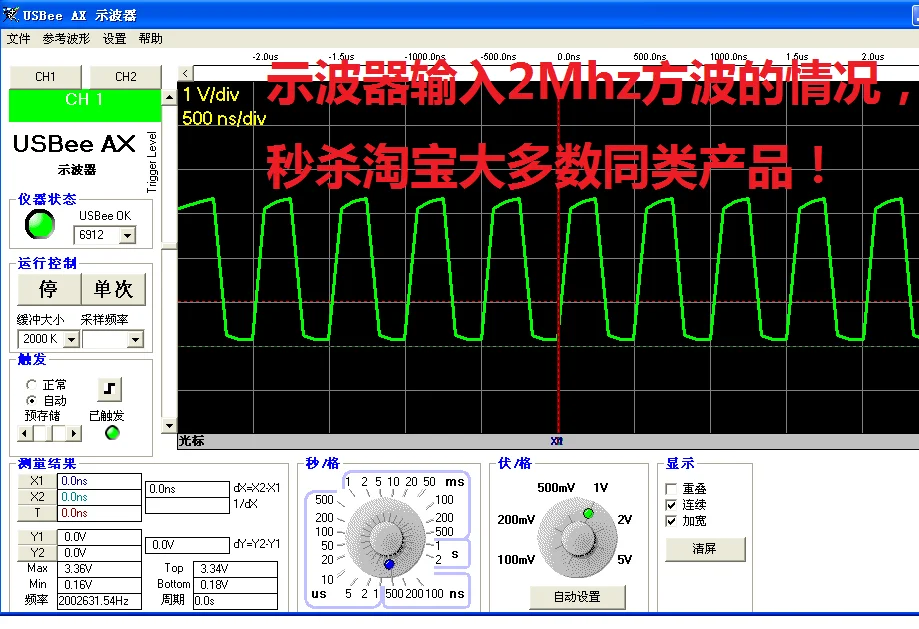Image resolution: width=919 pixels, height=629 pixels.
Task: Open the 帮助 menu
Action: [x=151, y=39]
